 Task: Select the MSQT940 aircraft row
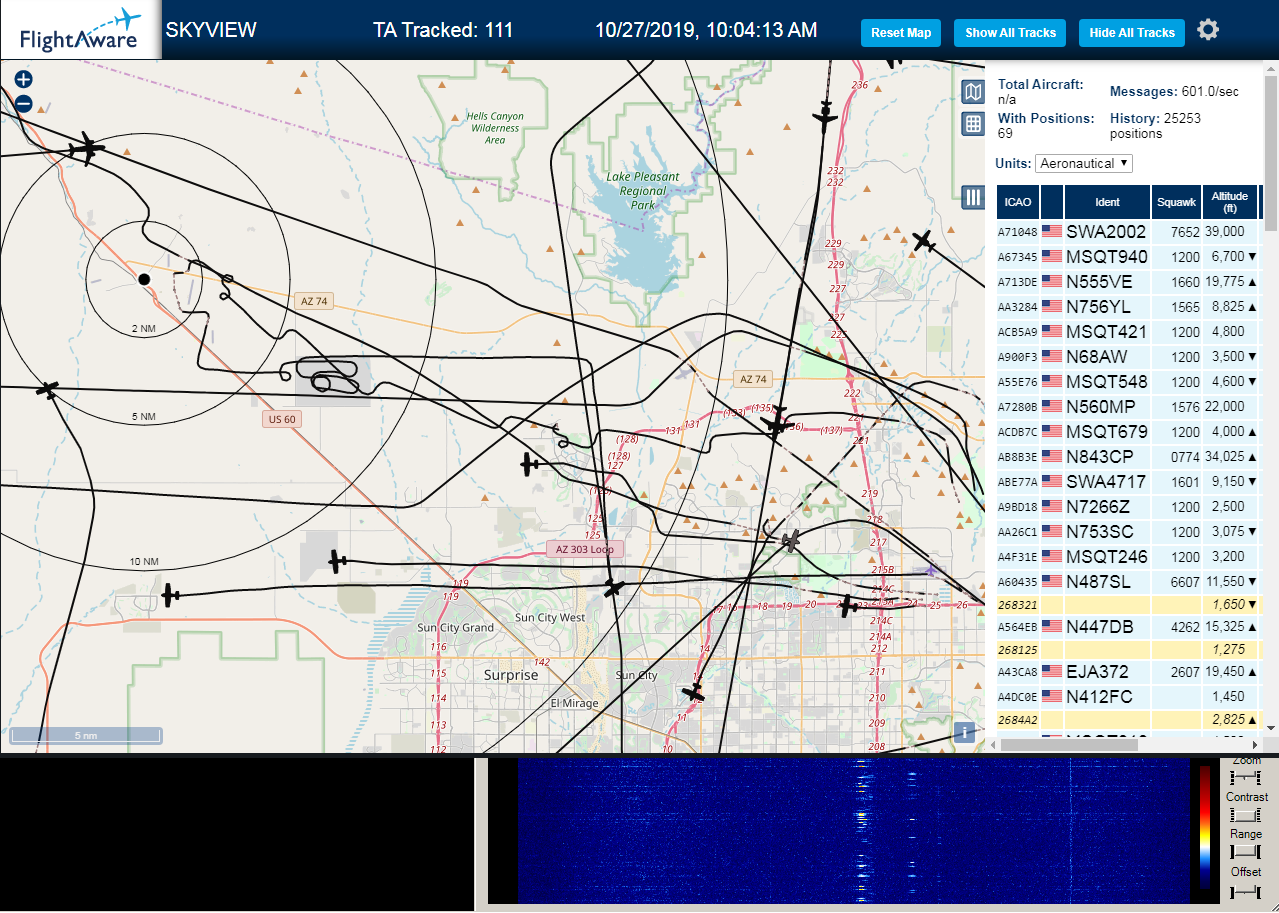coord(1128,256)
